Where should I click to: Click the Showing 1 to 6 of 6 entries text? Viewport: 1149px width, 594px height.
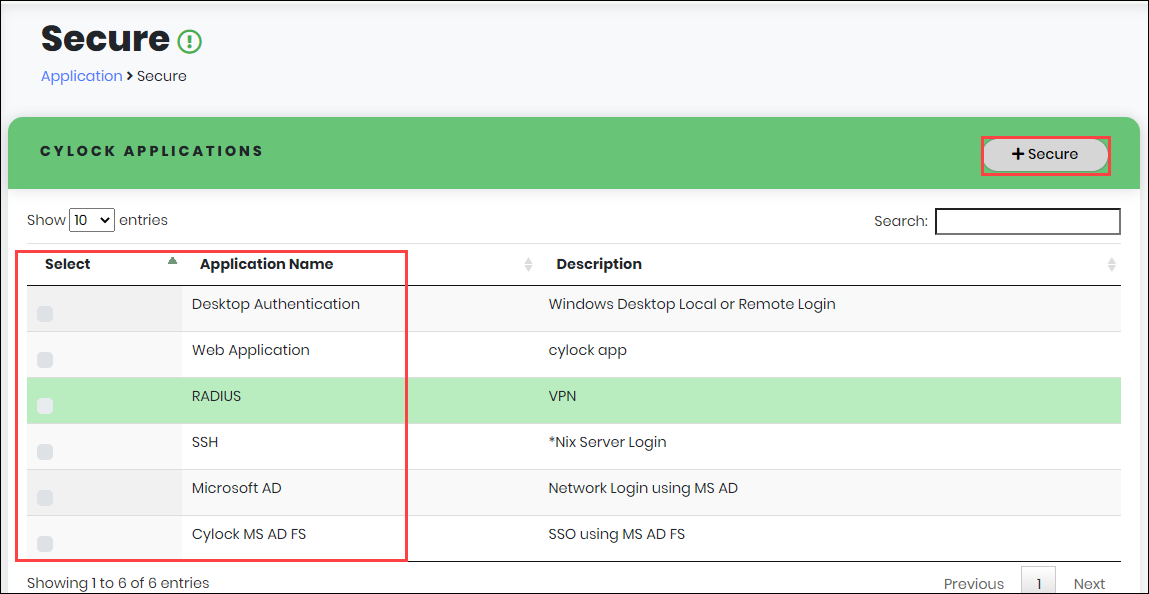click(118, 583)
